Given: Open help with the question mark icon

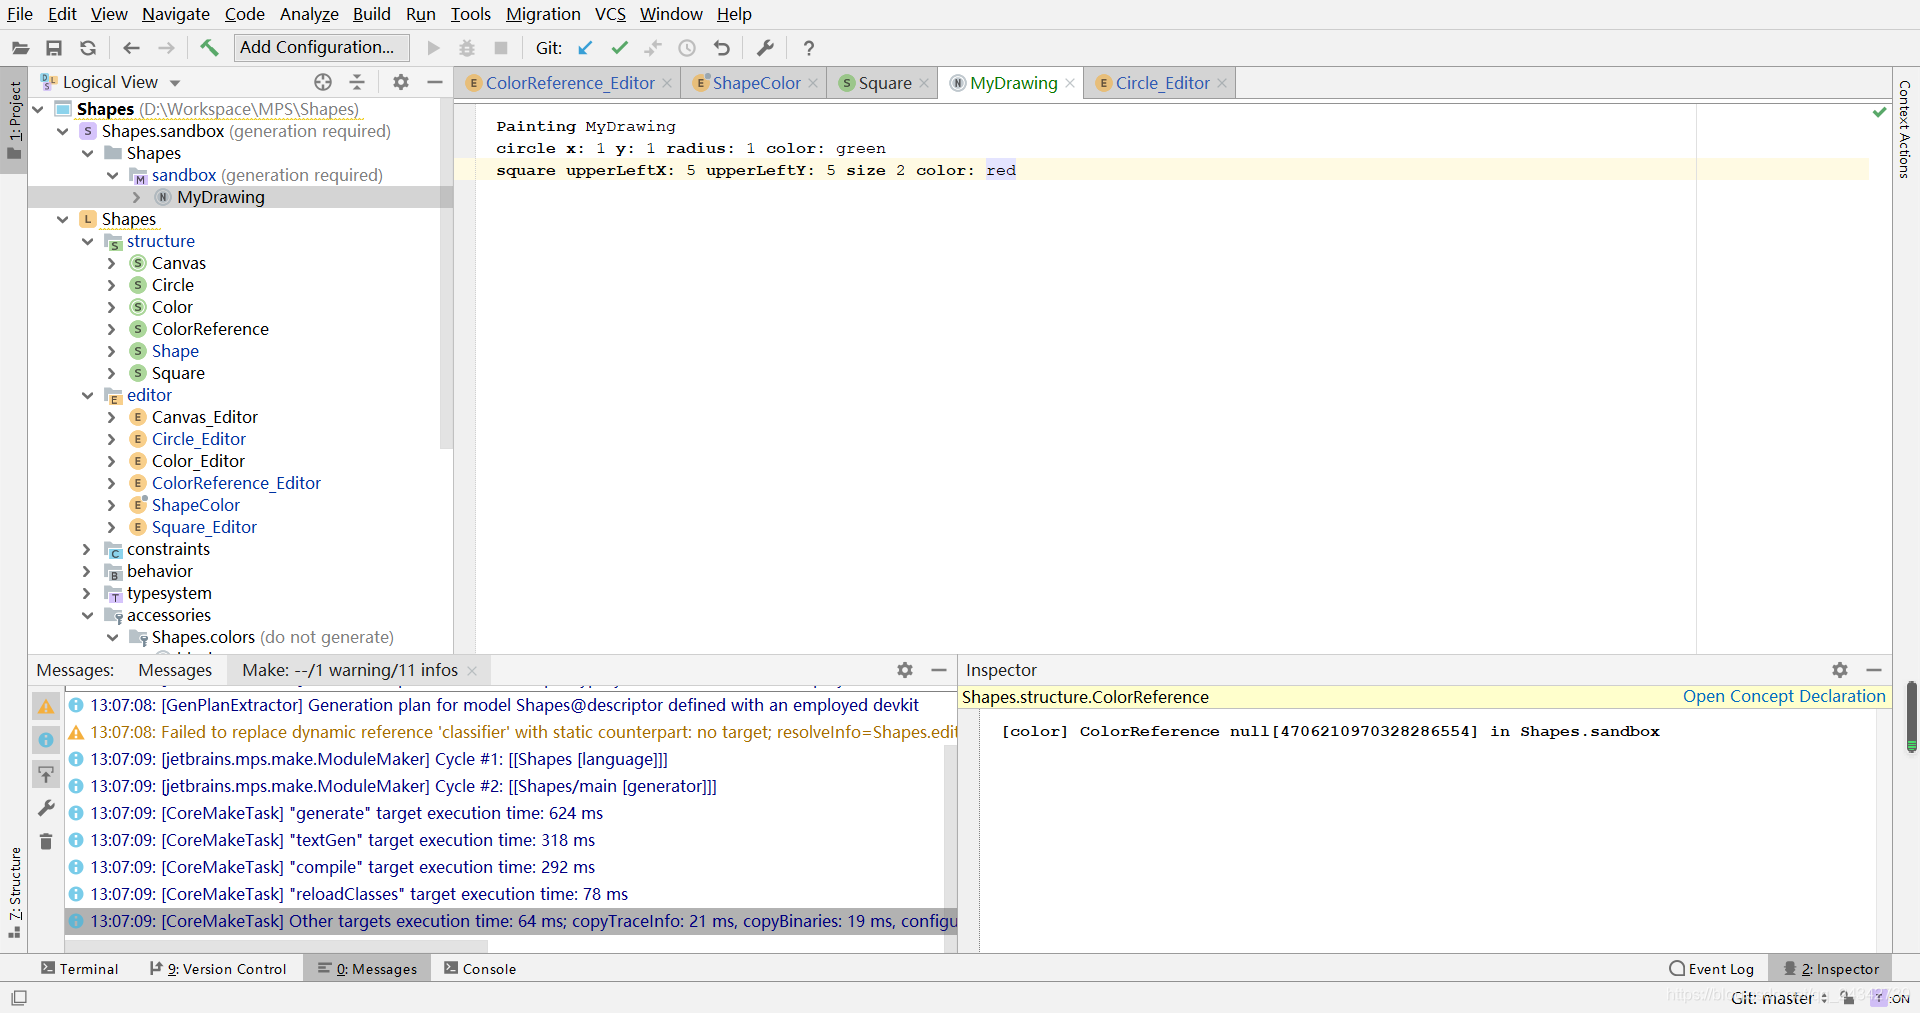Looking at the screenshot, I should click(809, 48).
